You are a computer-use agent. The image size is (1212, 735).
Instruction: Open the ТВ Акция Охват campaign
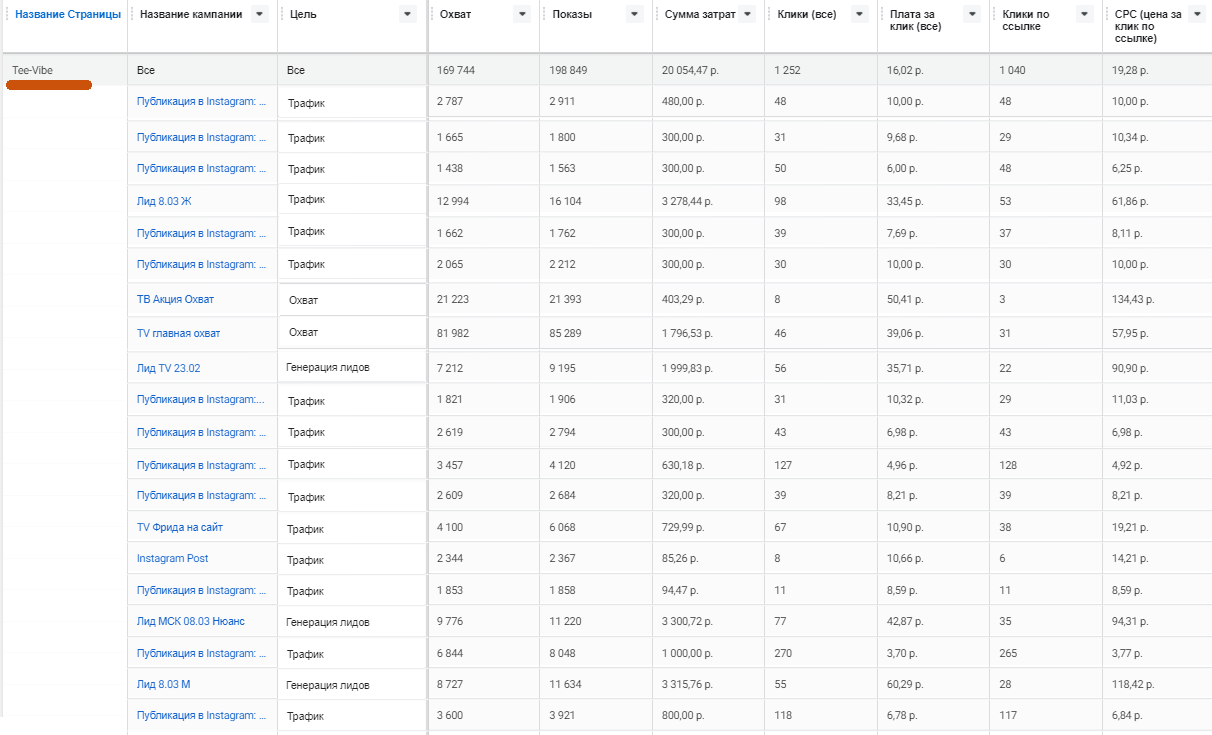pyautogui.click(x=175, y=299)
